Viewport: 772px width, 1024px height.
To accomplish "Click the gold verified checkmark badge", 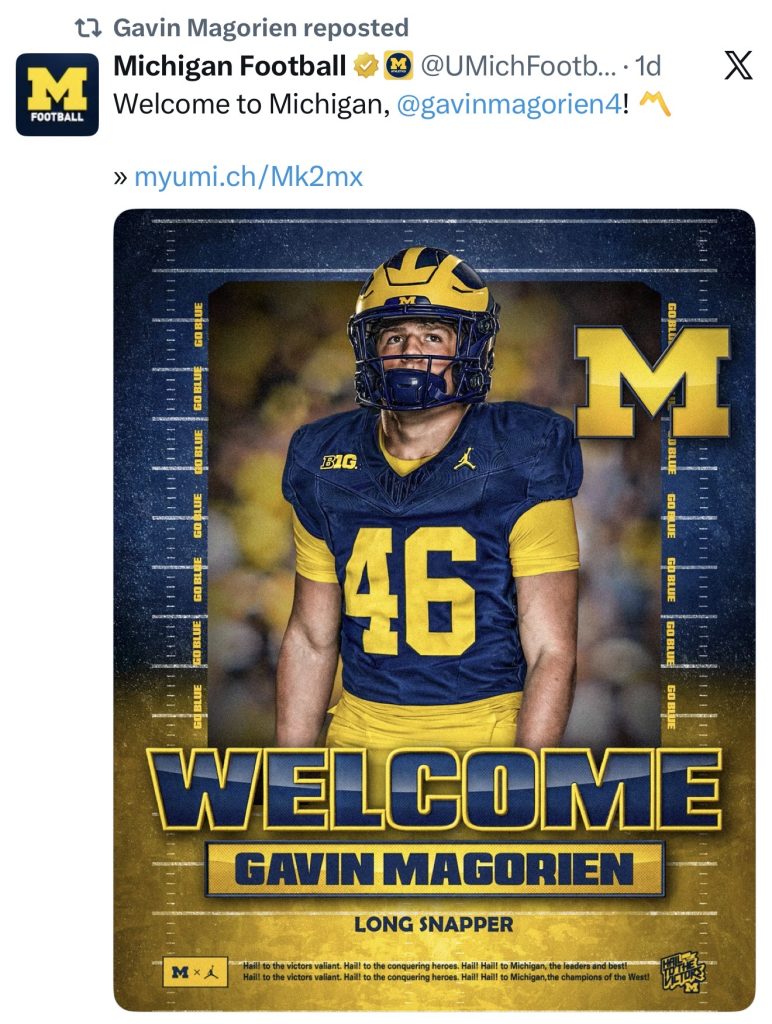I will pos(366,67).
